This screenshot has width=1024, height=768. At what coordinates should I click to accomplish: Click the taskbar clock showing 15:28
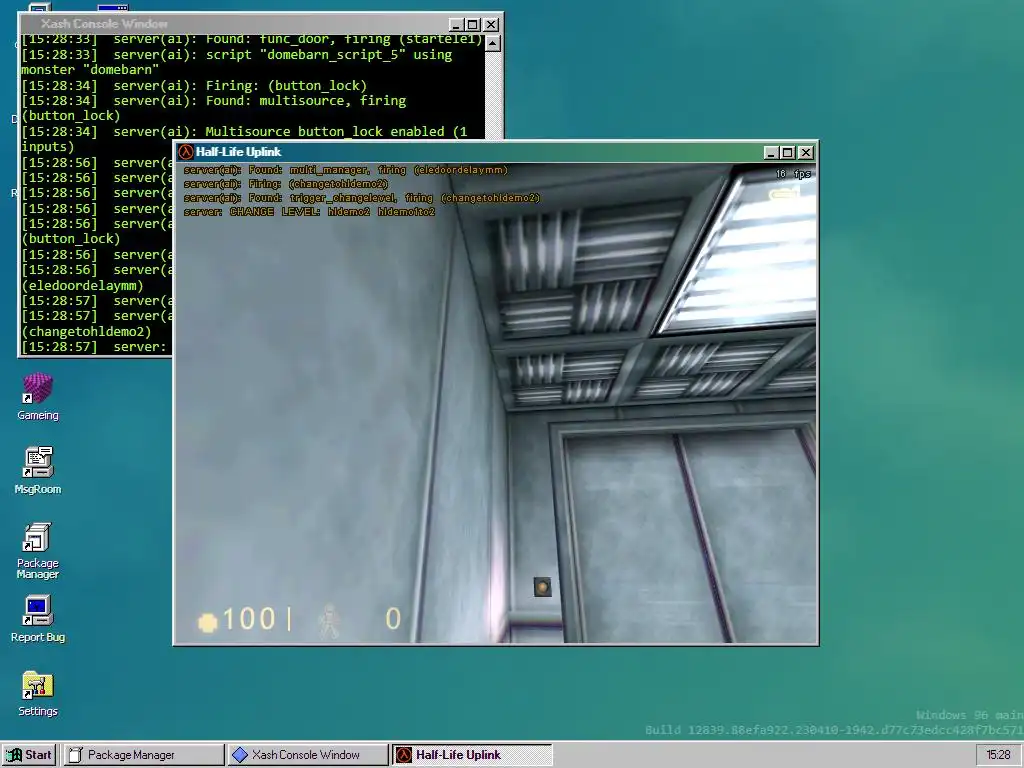998,755
